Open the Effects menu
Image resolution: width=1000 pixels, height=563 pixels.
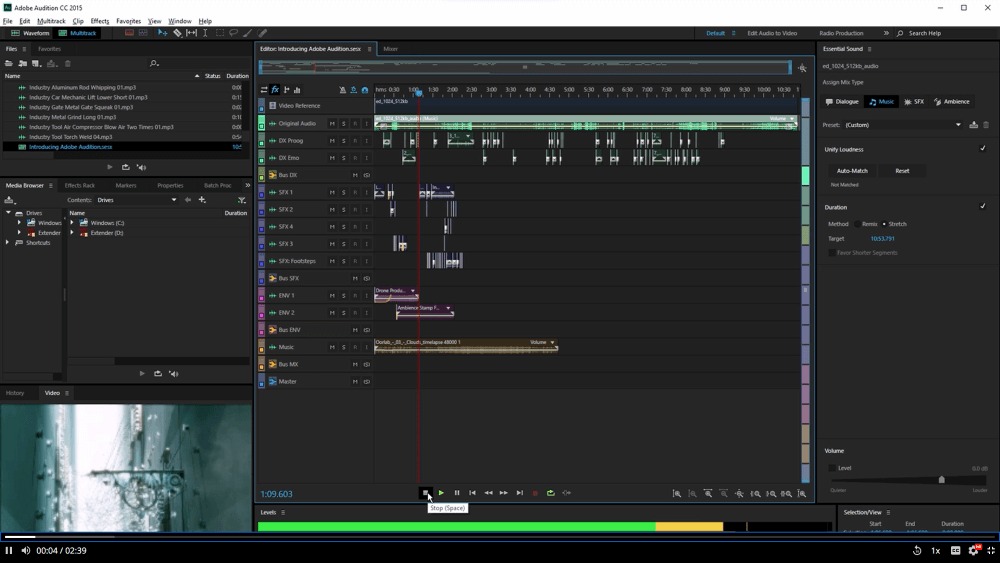tap(99, 21)
